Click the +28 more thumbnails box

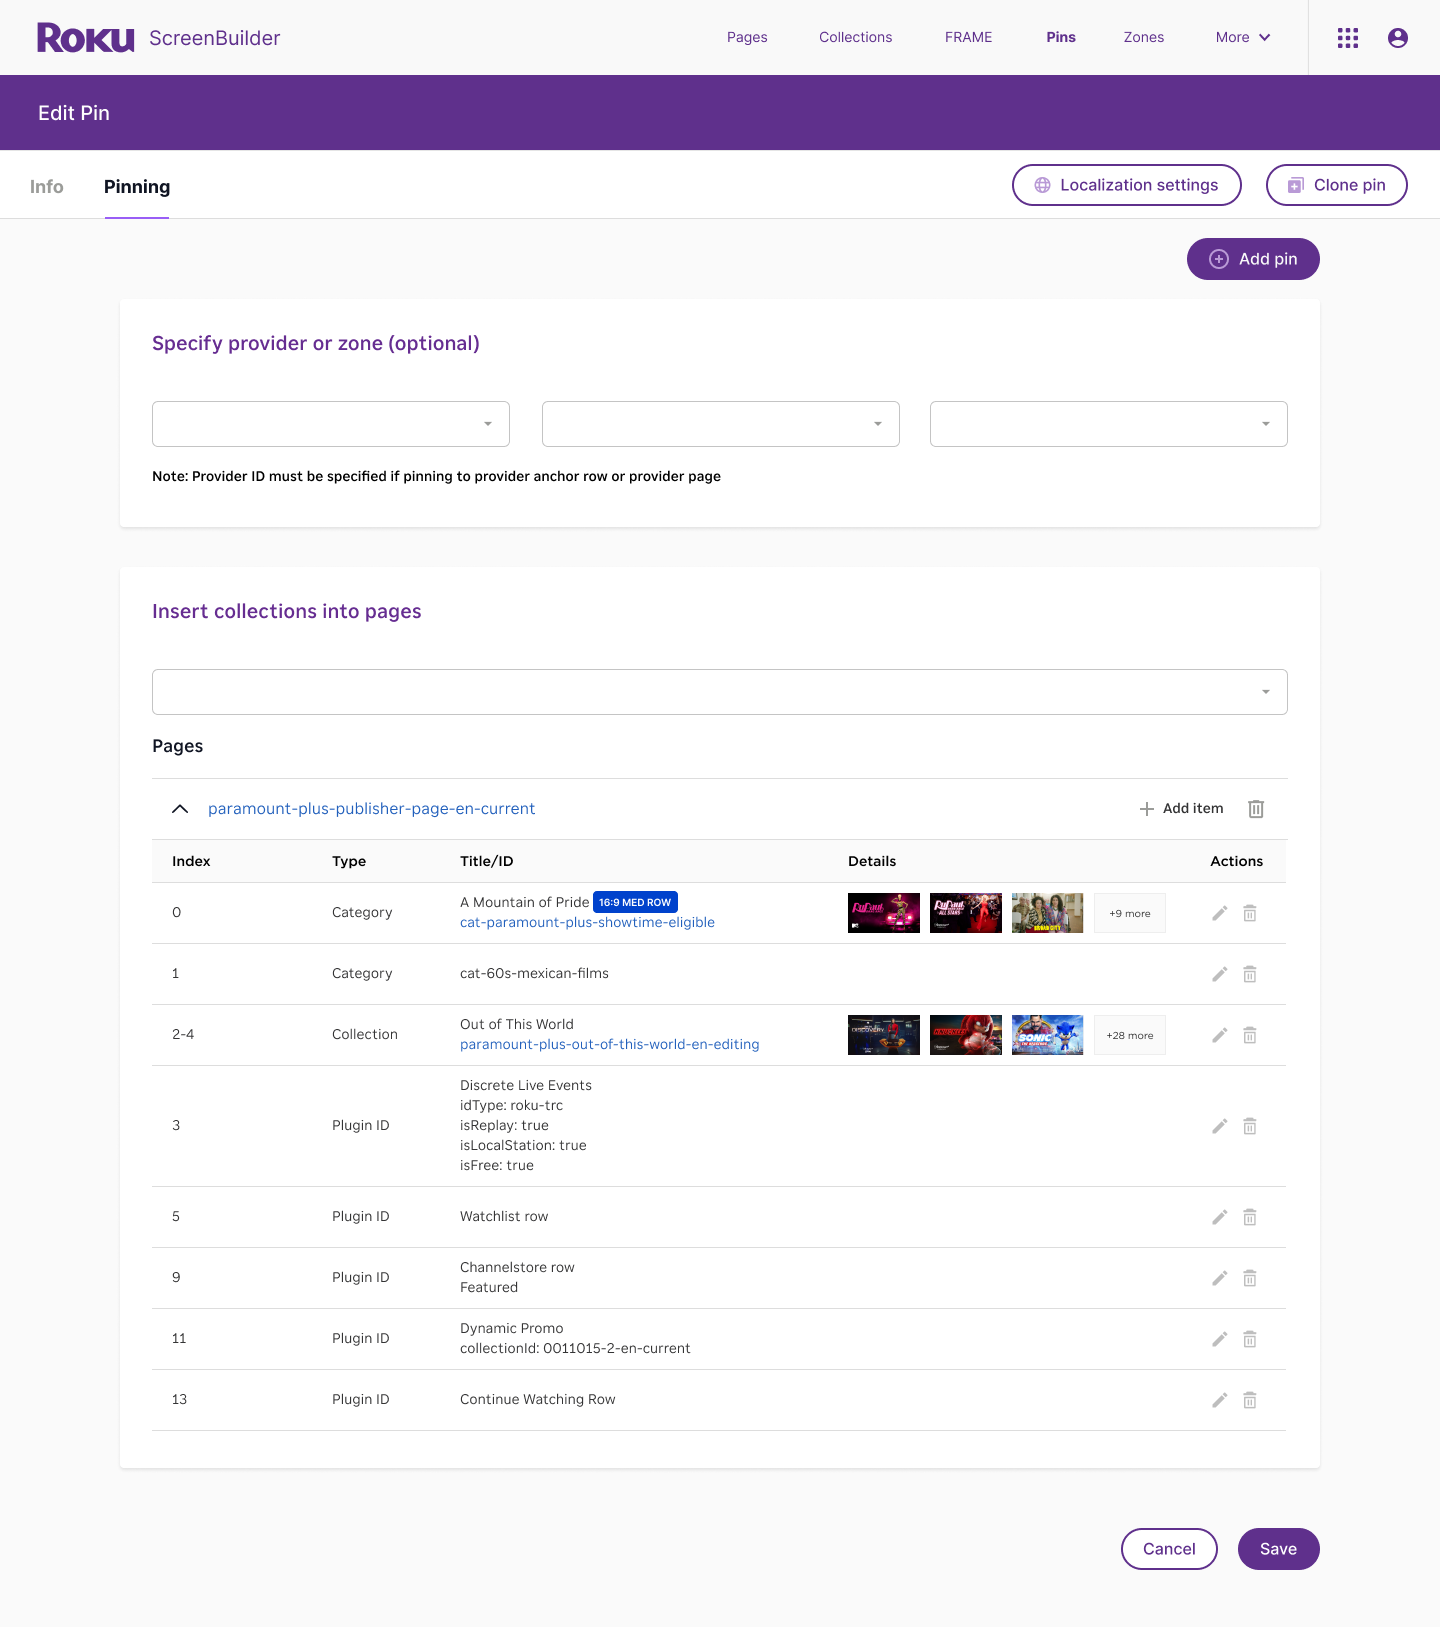tap(1130, 1035)
